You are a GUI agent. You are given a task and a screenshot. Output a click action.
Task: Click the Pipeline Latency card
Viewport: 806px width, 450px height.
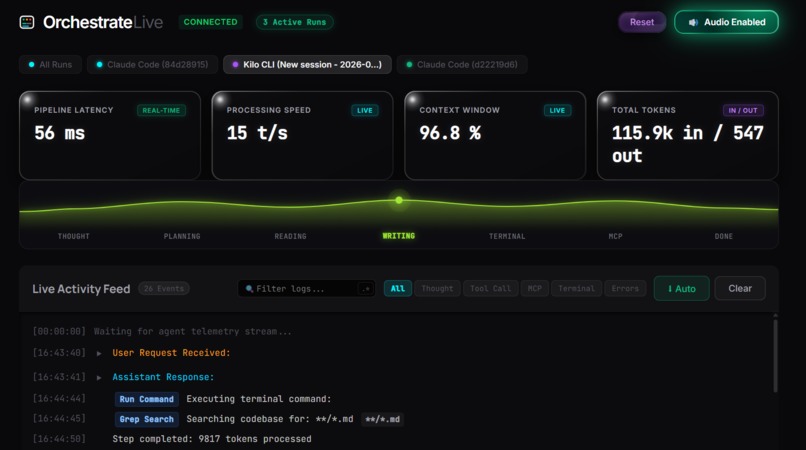[110, 135]
